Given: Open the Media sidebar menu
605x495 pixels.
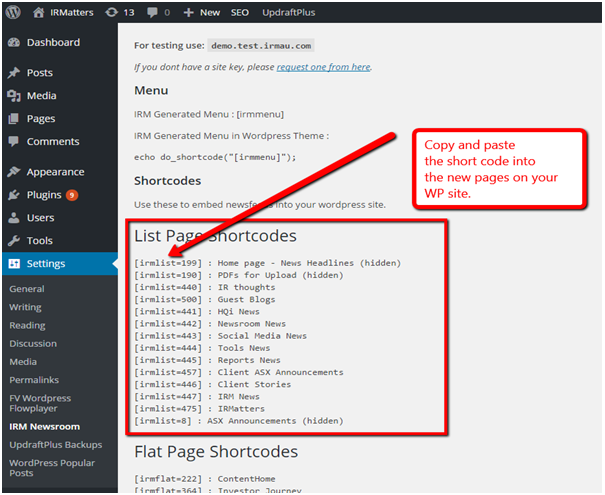Looking at the screenshot, I should point(42,96).
